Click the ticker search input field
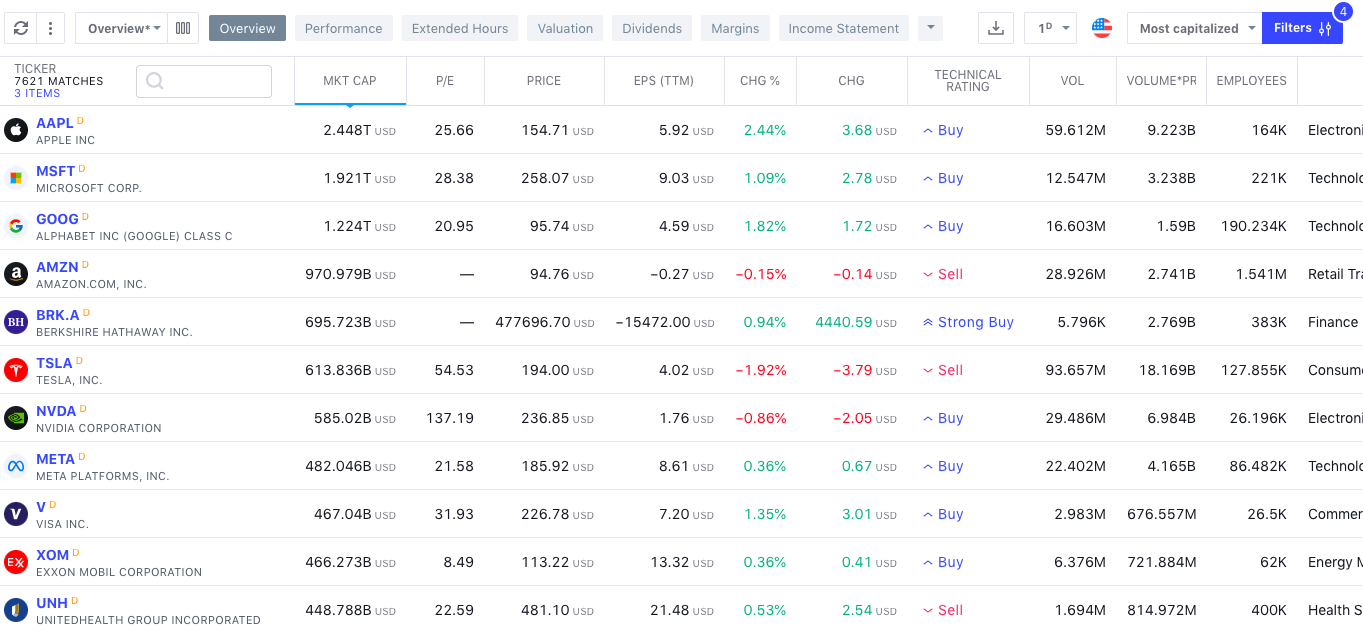This screenshot has height=631, width=1363. coord(204,81)
